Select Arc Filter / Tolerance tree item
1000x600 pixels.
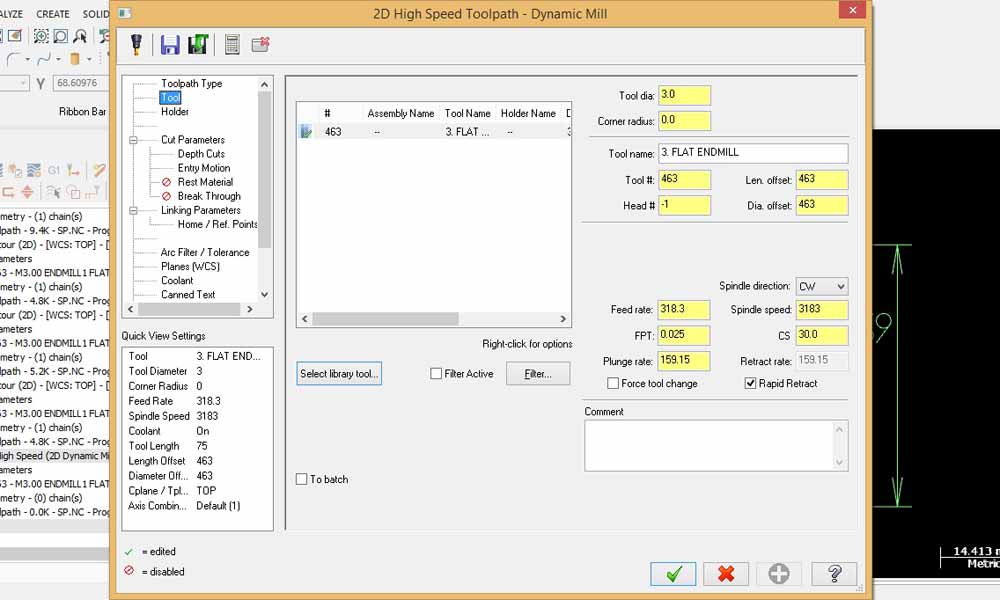point(205,252)
